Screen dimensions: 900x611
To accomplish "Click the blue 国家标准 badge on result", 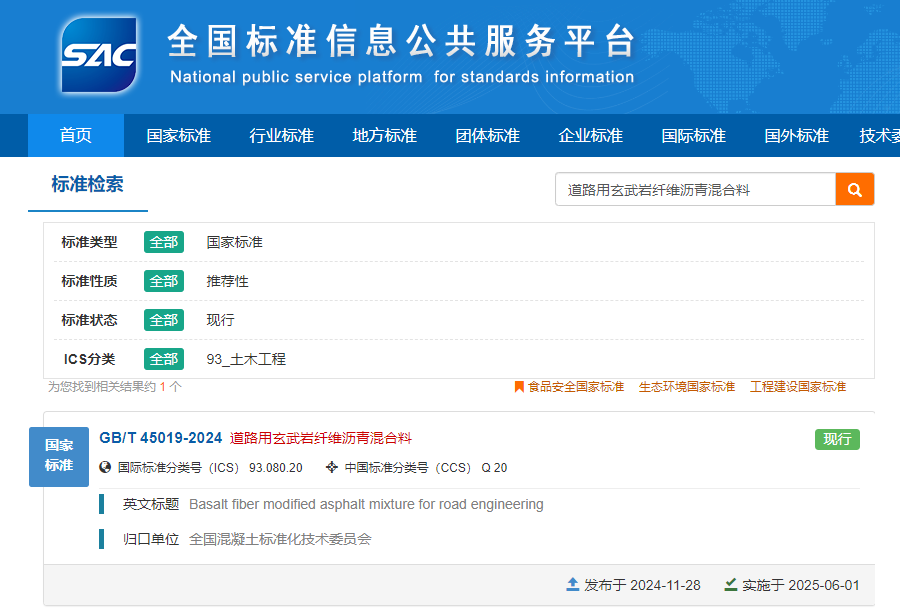I will click(59, 456).
